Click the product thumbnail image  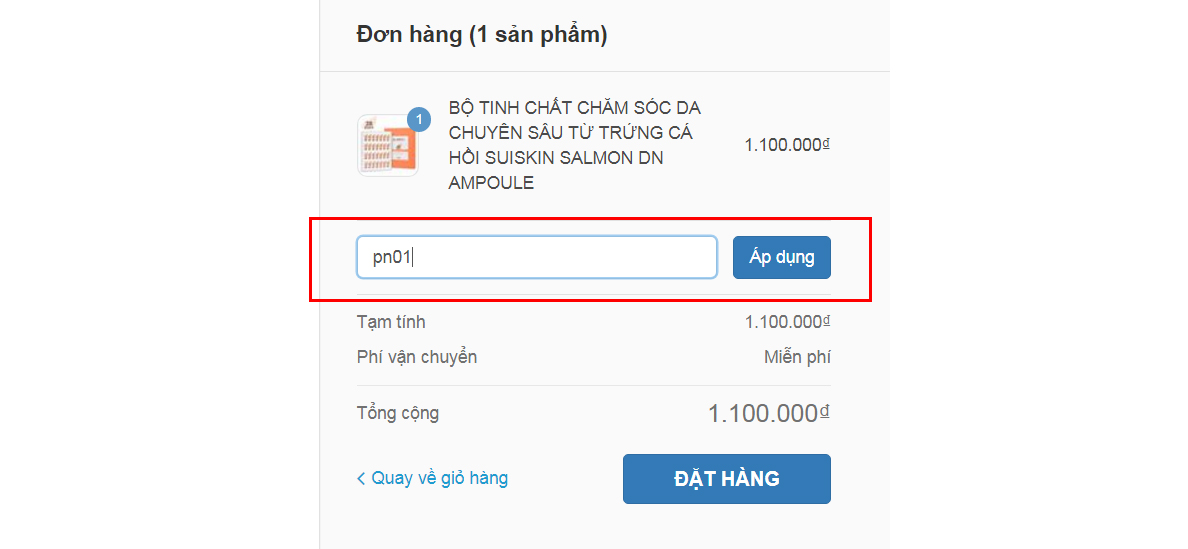tap(387, 147)
